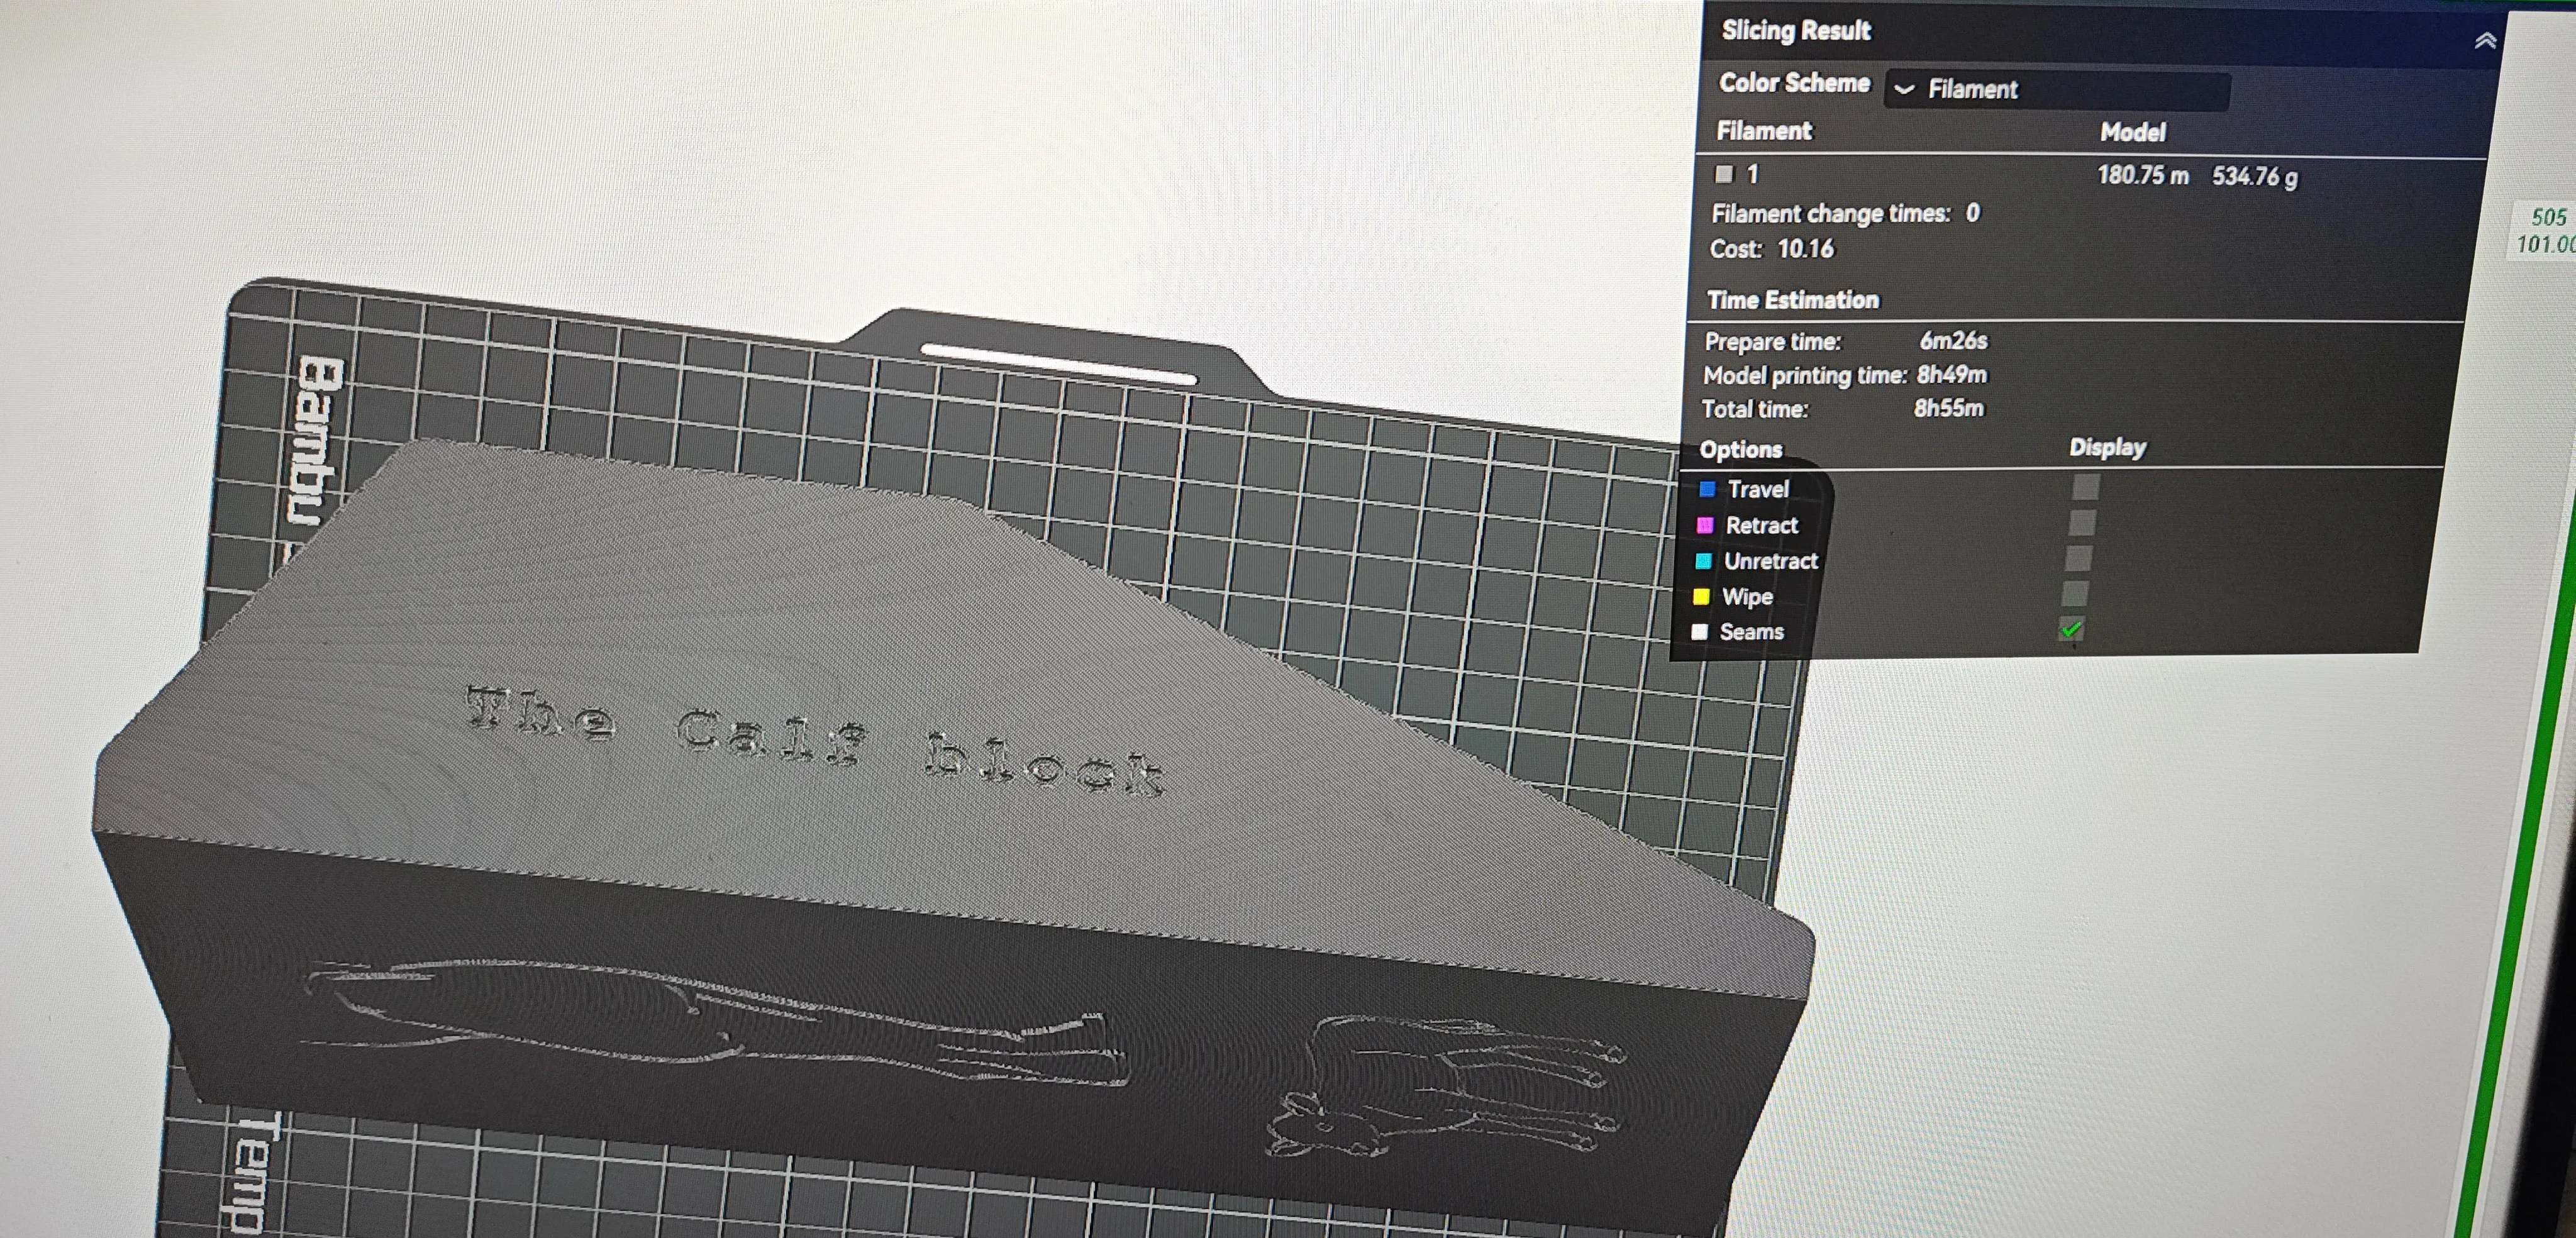Image resolution: width=2576 pixels, height=1238 pixels.
Task: Click the Model column header
Action: pyautogui.click(x=2132, y=132)
